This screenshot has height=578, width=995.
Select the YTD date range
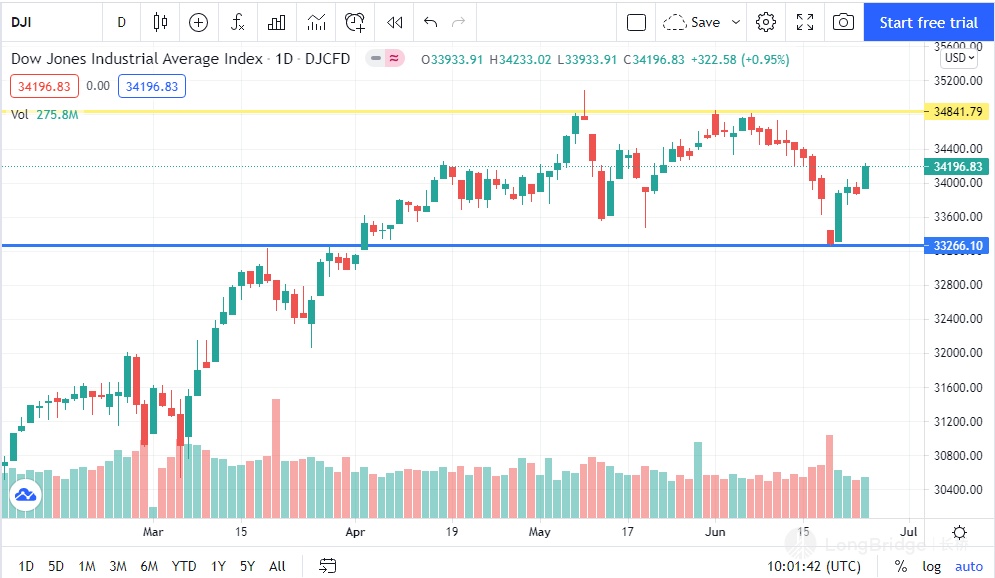pos(184,566)
